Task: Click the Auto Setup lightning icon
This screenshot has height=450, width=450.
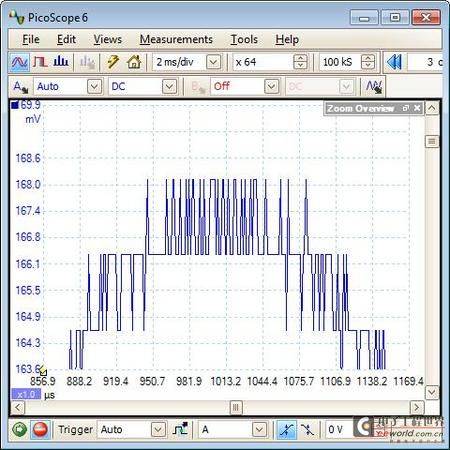Action: coord(113,62)
